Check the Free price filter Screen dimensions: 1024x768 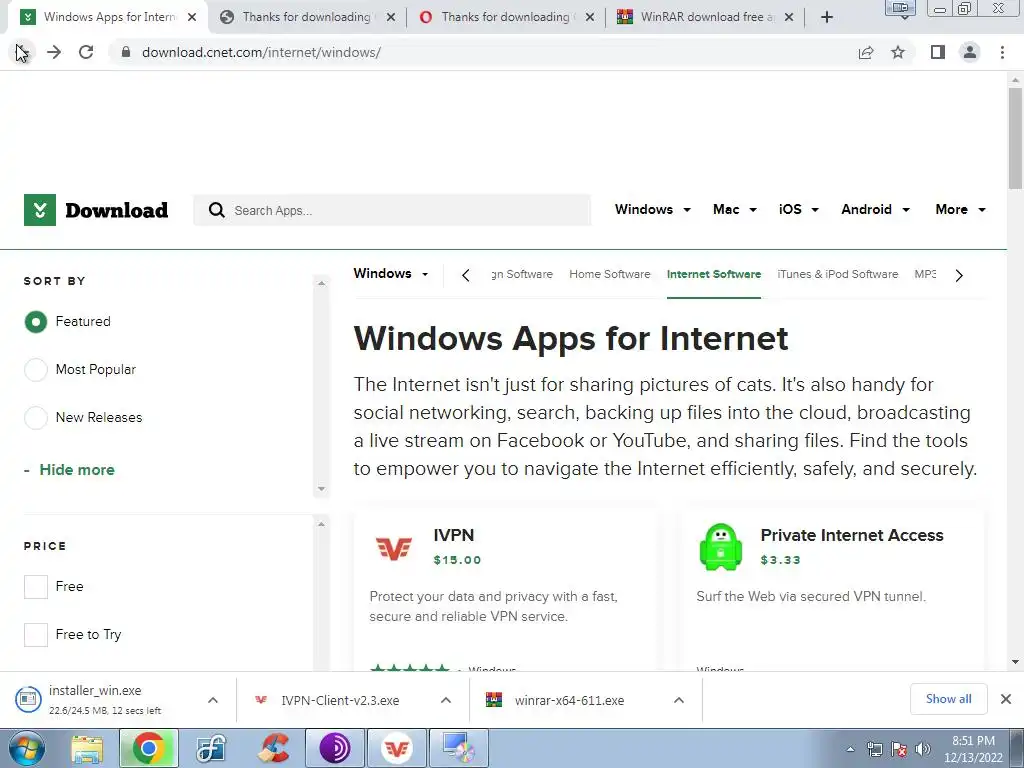(x=36, y=586)
